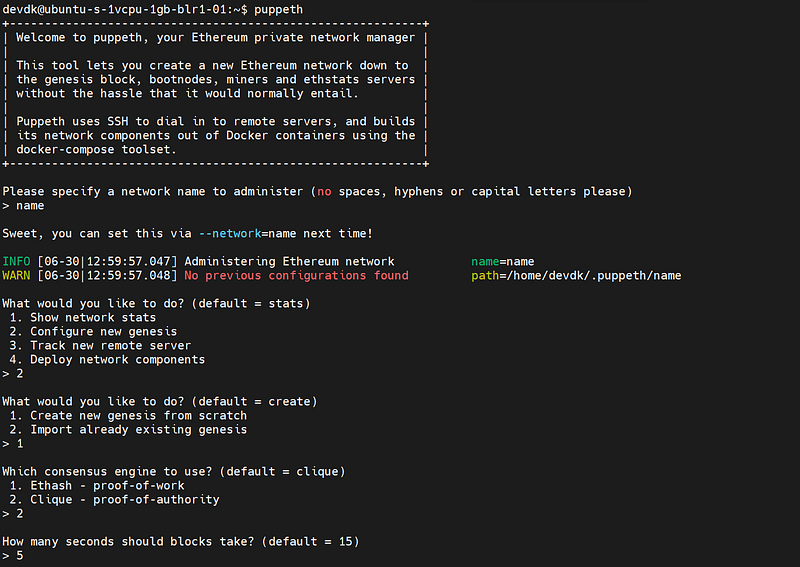
Task: Click the network name input line 'name'
Action: (x=23, y=206)
